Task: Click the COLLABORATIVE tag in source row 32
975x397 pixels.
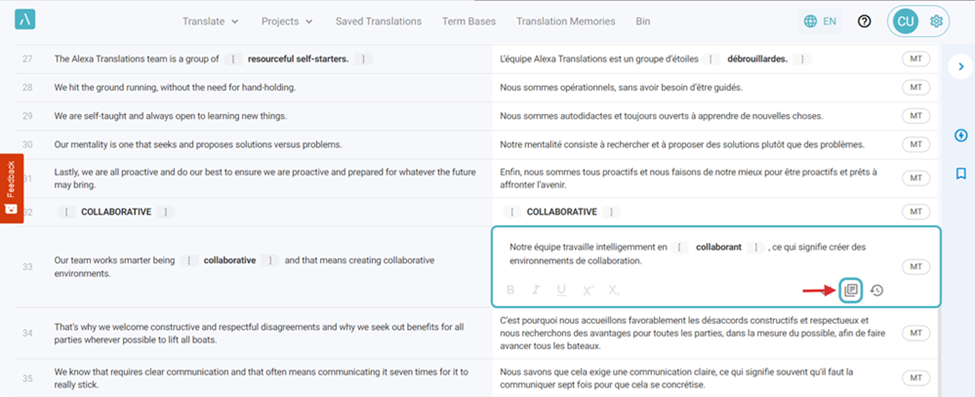Action: (x=116, y=212)
